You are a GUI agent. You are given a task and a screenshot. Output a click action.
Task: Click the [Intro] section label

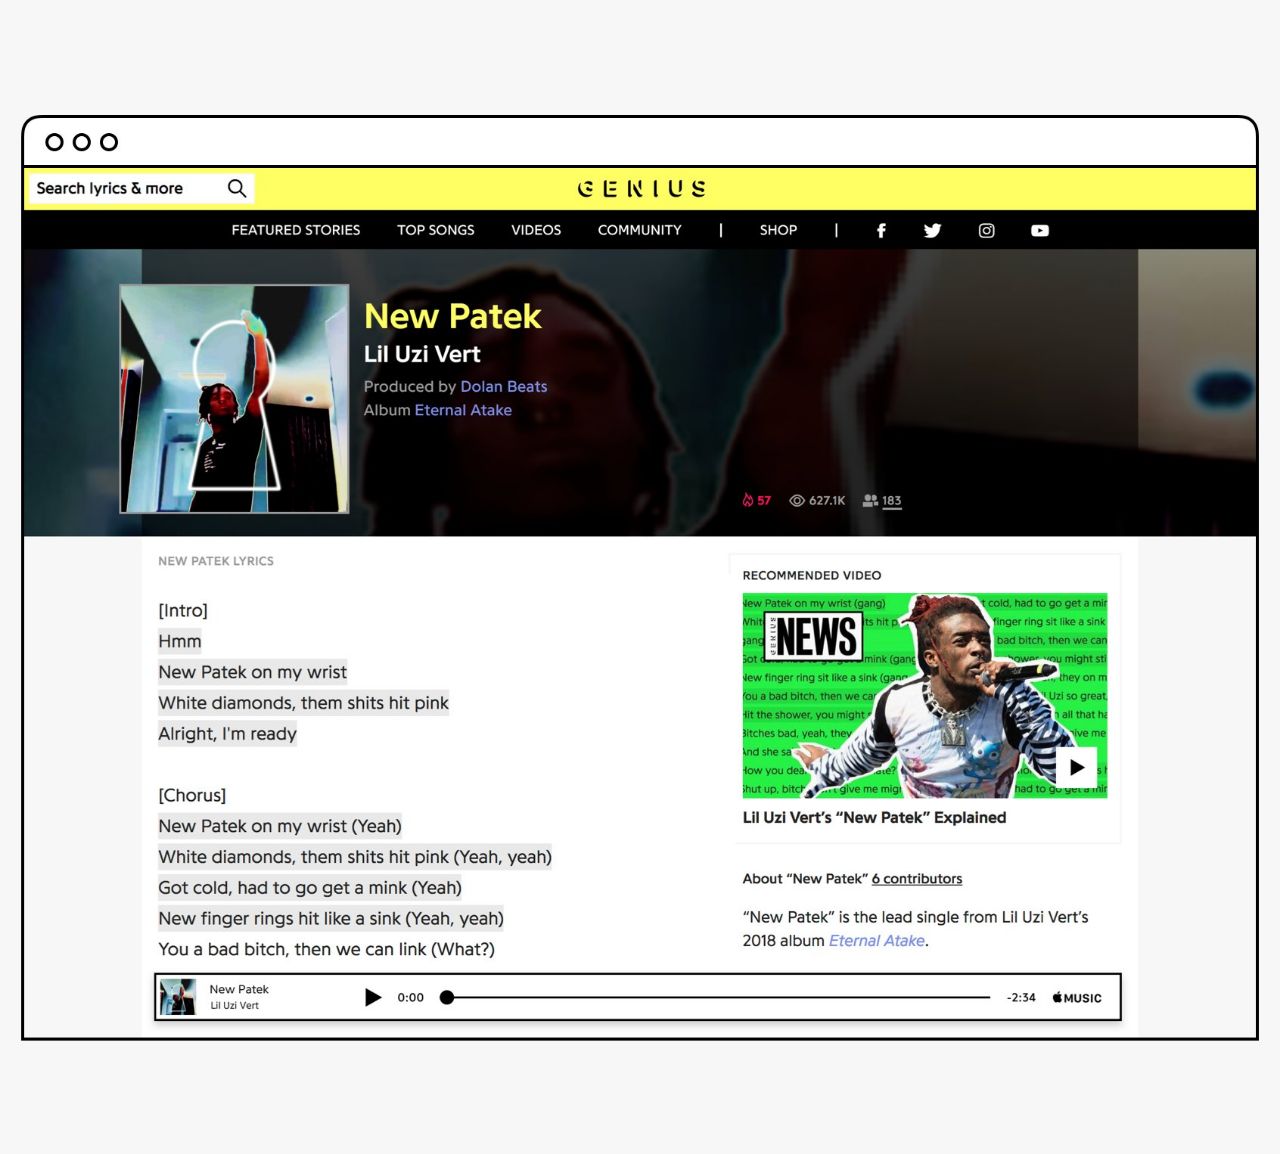click(183, 611)
